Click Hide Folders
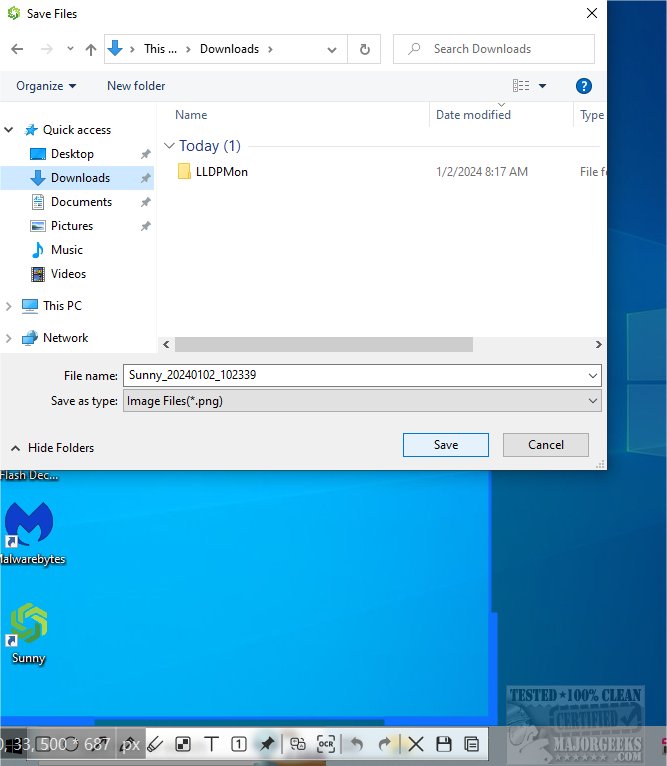The image size is (667, 766). pyautogui.click(x=61, y=447)
